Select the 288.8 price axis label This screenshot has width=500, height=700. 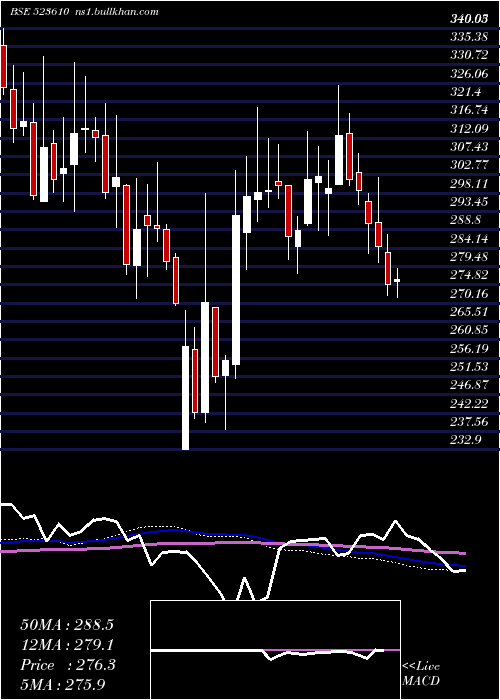point(464,220)
